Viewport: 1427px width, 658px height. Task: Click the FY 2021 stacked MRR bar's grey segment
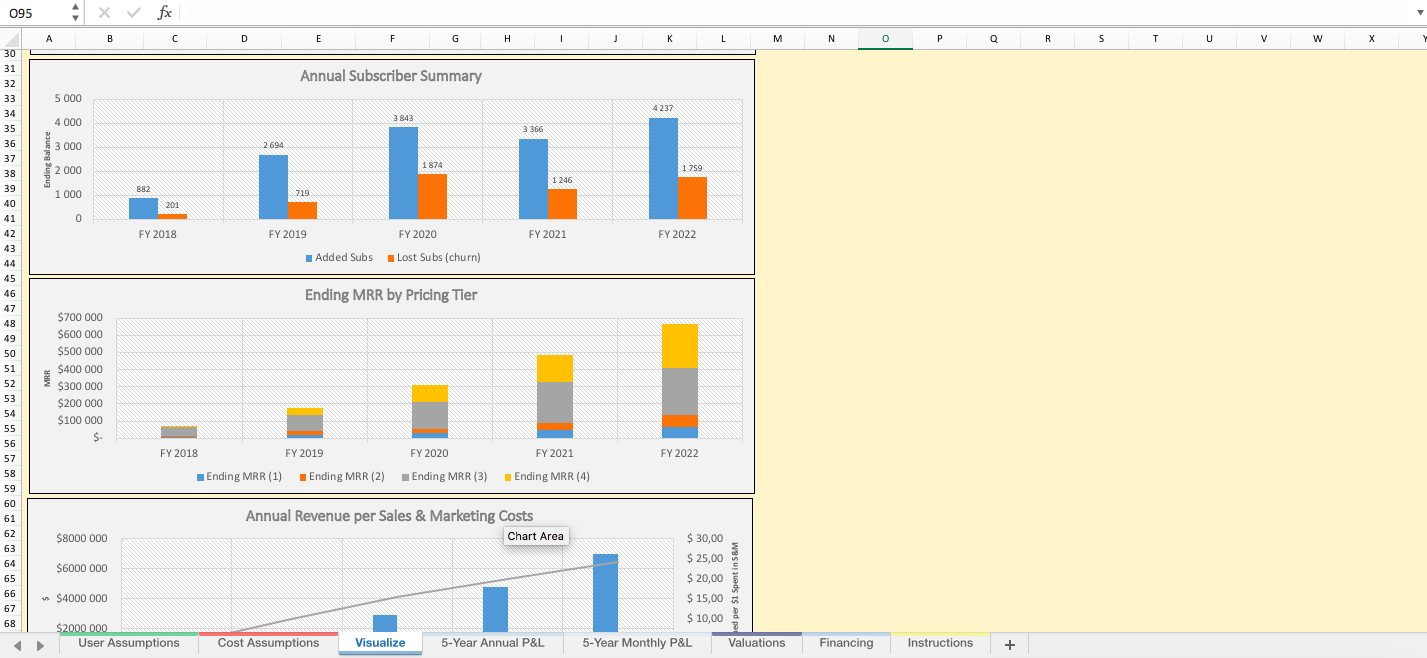[555, 402]
